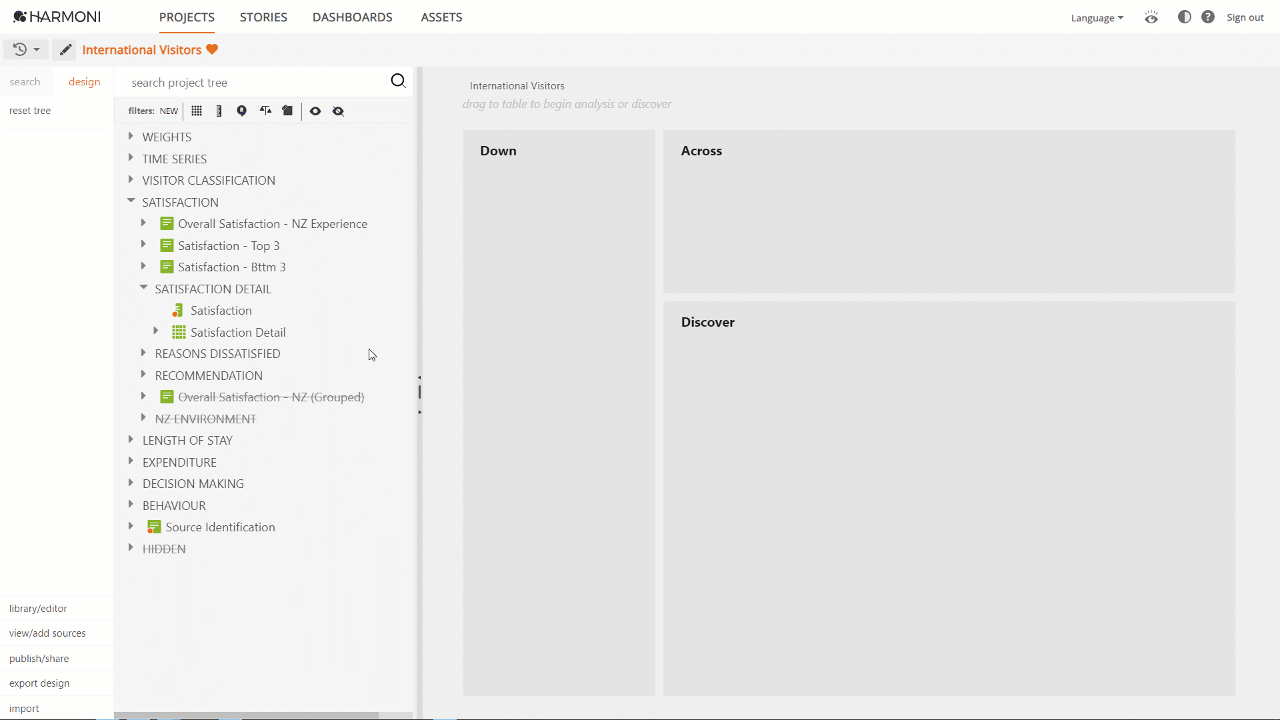Expand the TIME SERIES folder

click(x=131, y=158)
